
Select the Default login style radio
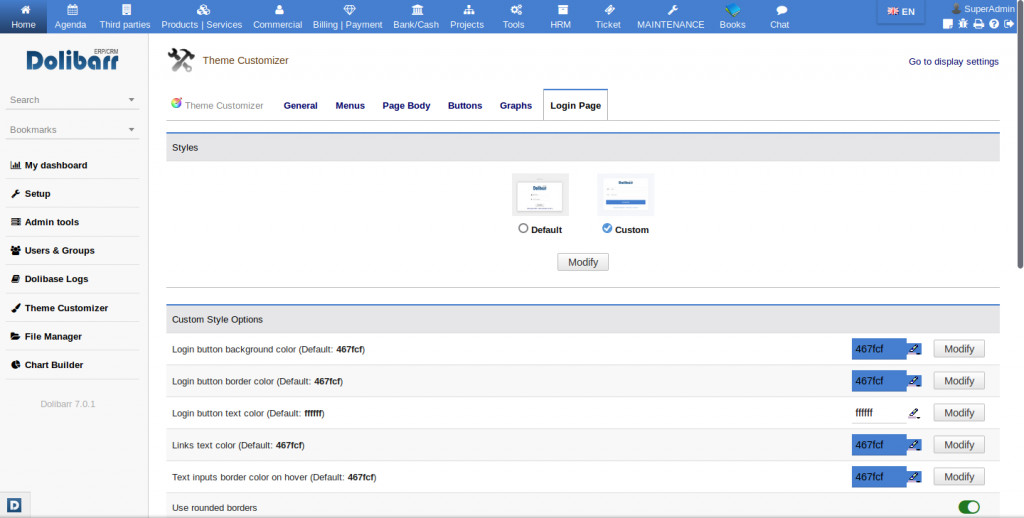523,229
